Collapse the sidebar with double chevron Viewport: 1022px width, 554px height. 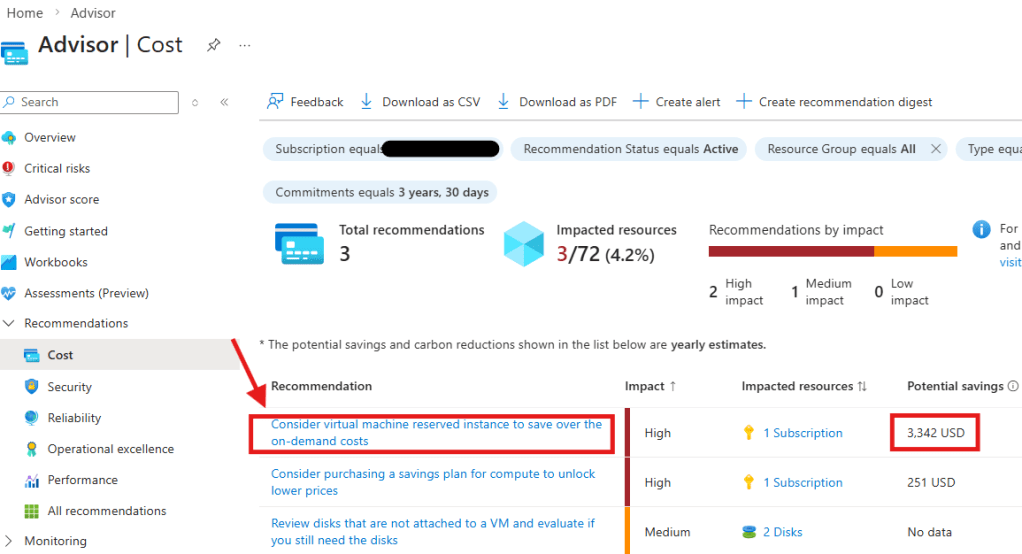[x=224, y=102]
